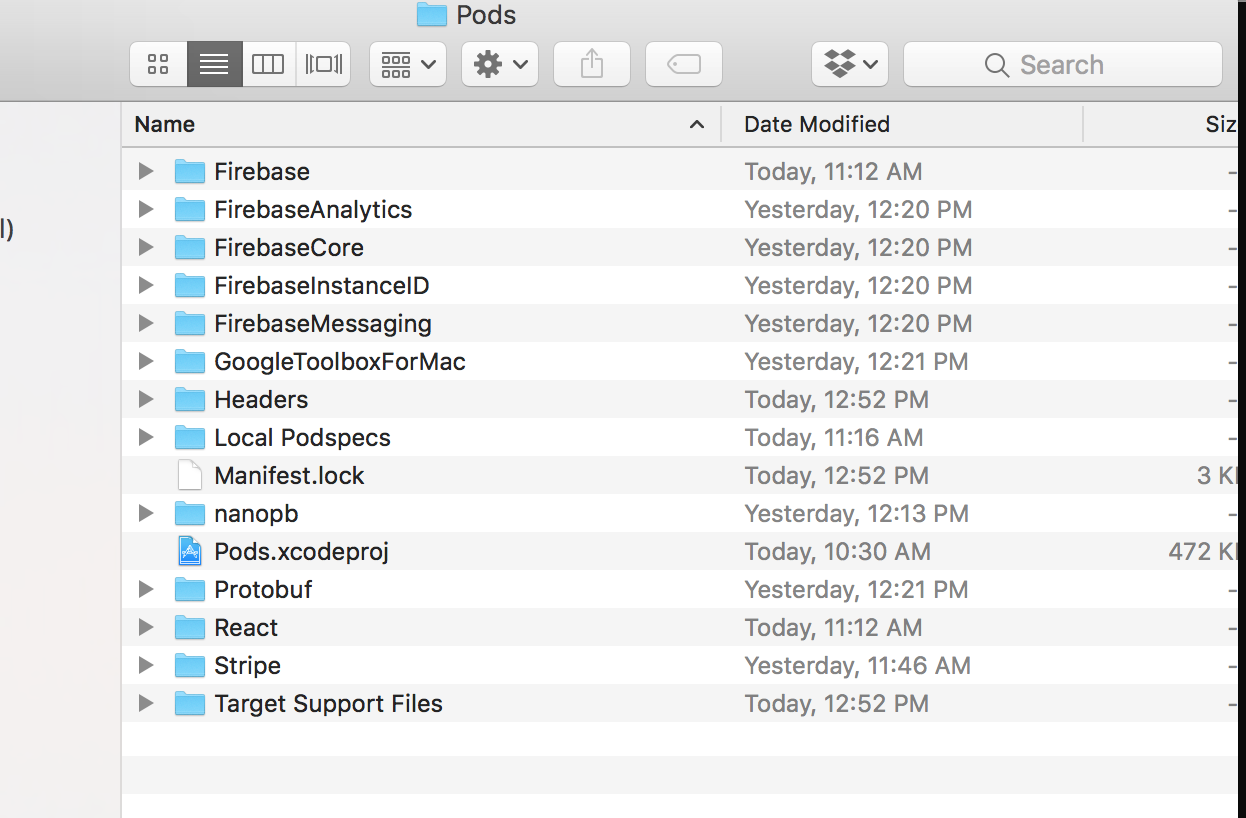Click nanopb date Yesterday, 12:13 PM
This screenshot has width=1246, height=818.
[x=857, y=513]
